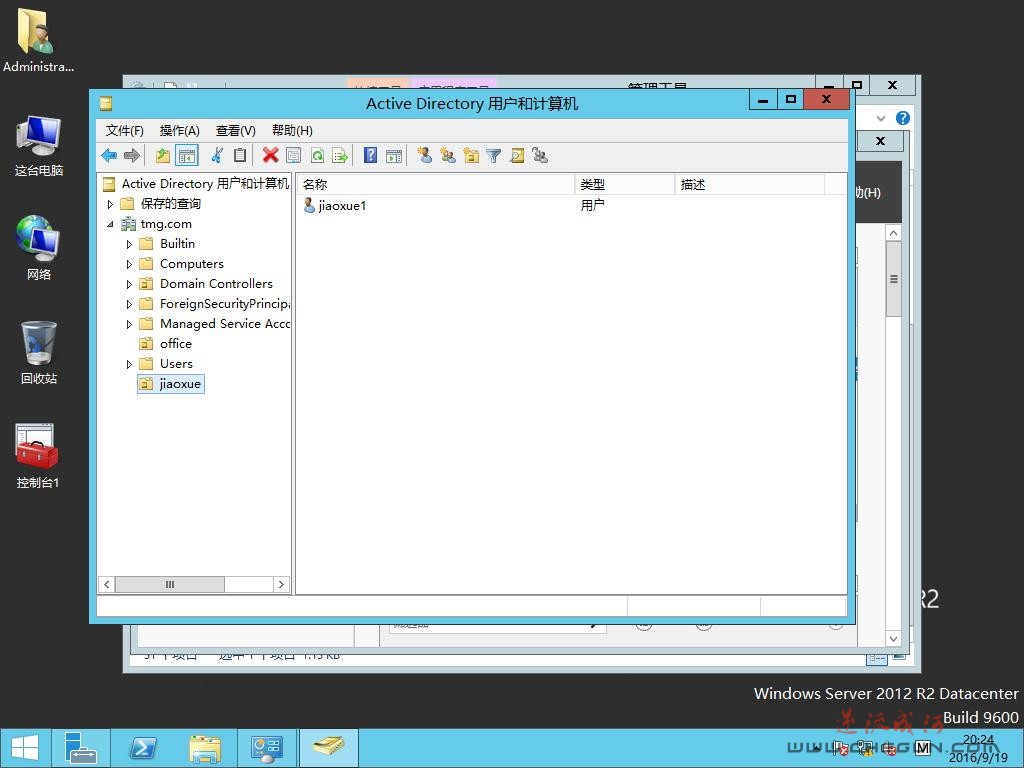1024x768 pixels.
Task: Click the Export List icon
Action: coord(340,155)
